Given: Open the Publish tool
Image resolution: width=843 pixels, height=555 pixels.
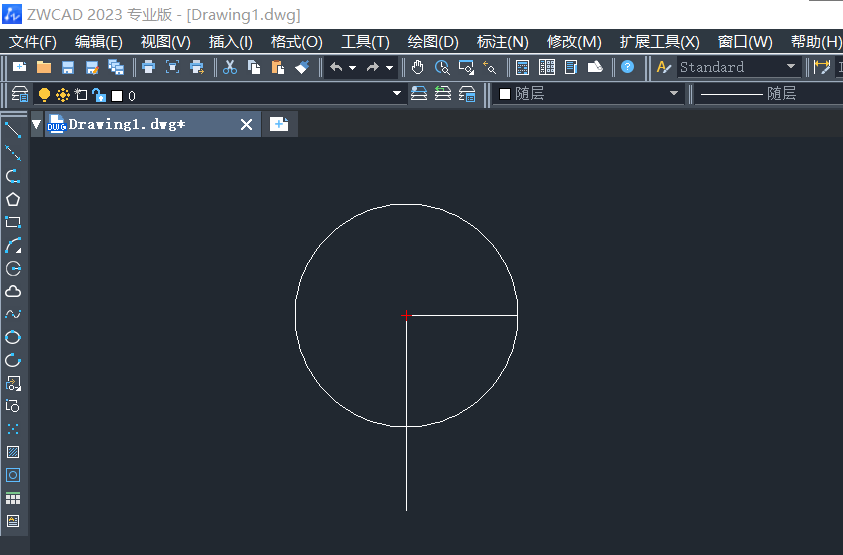Looking at the screenshot, I should click(x=197, y=67).
